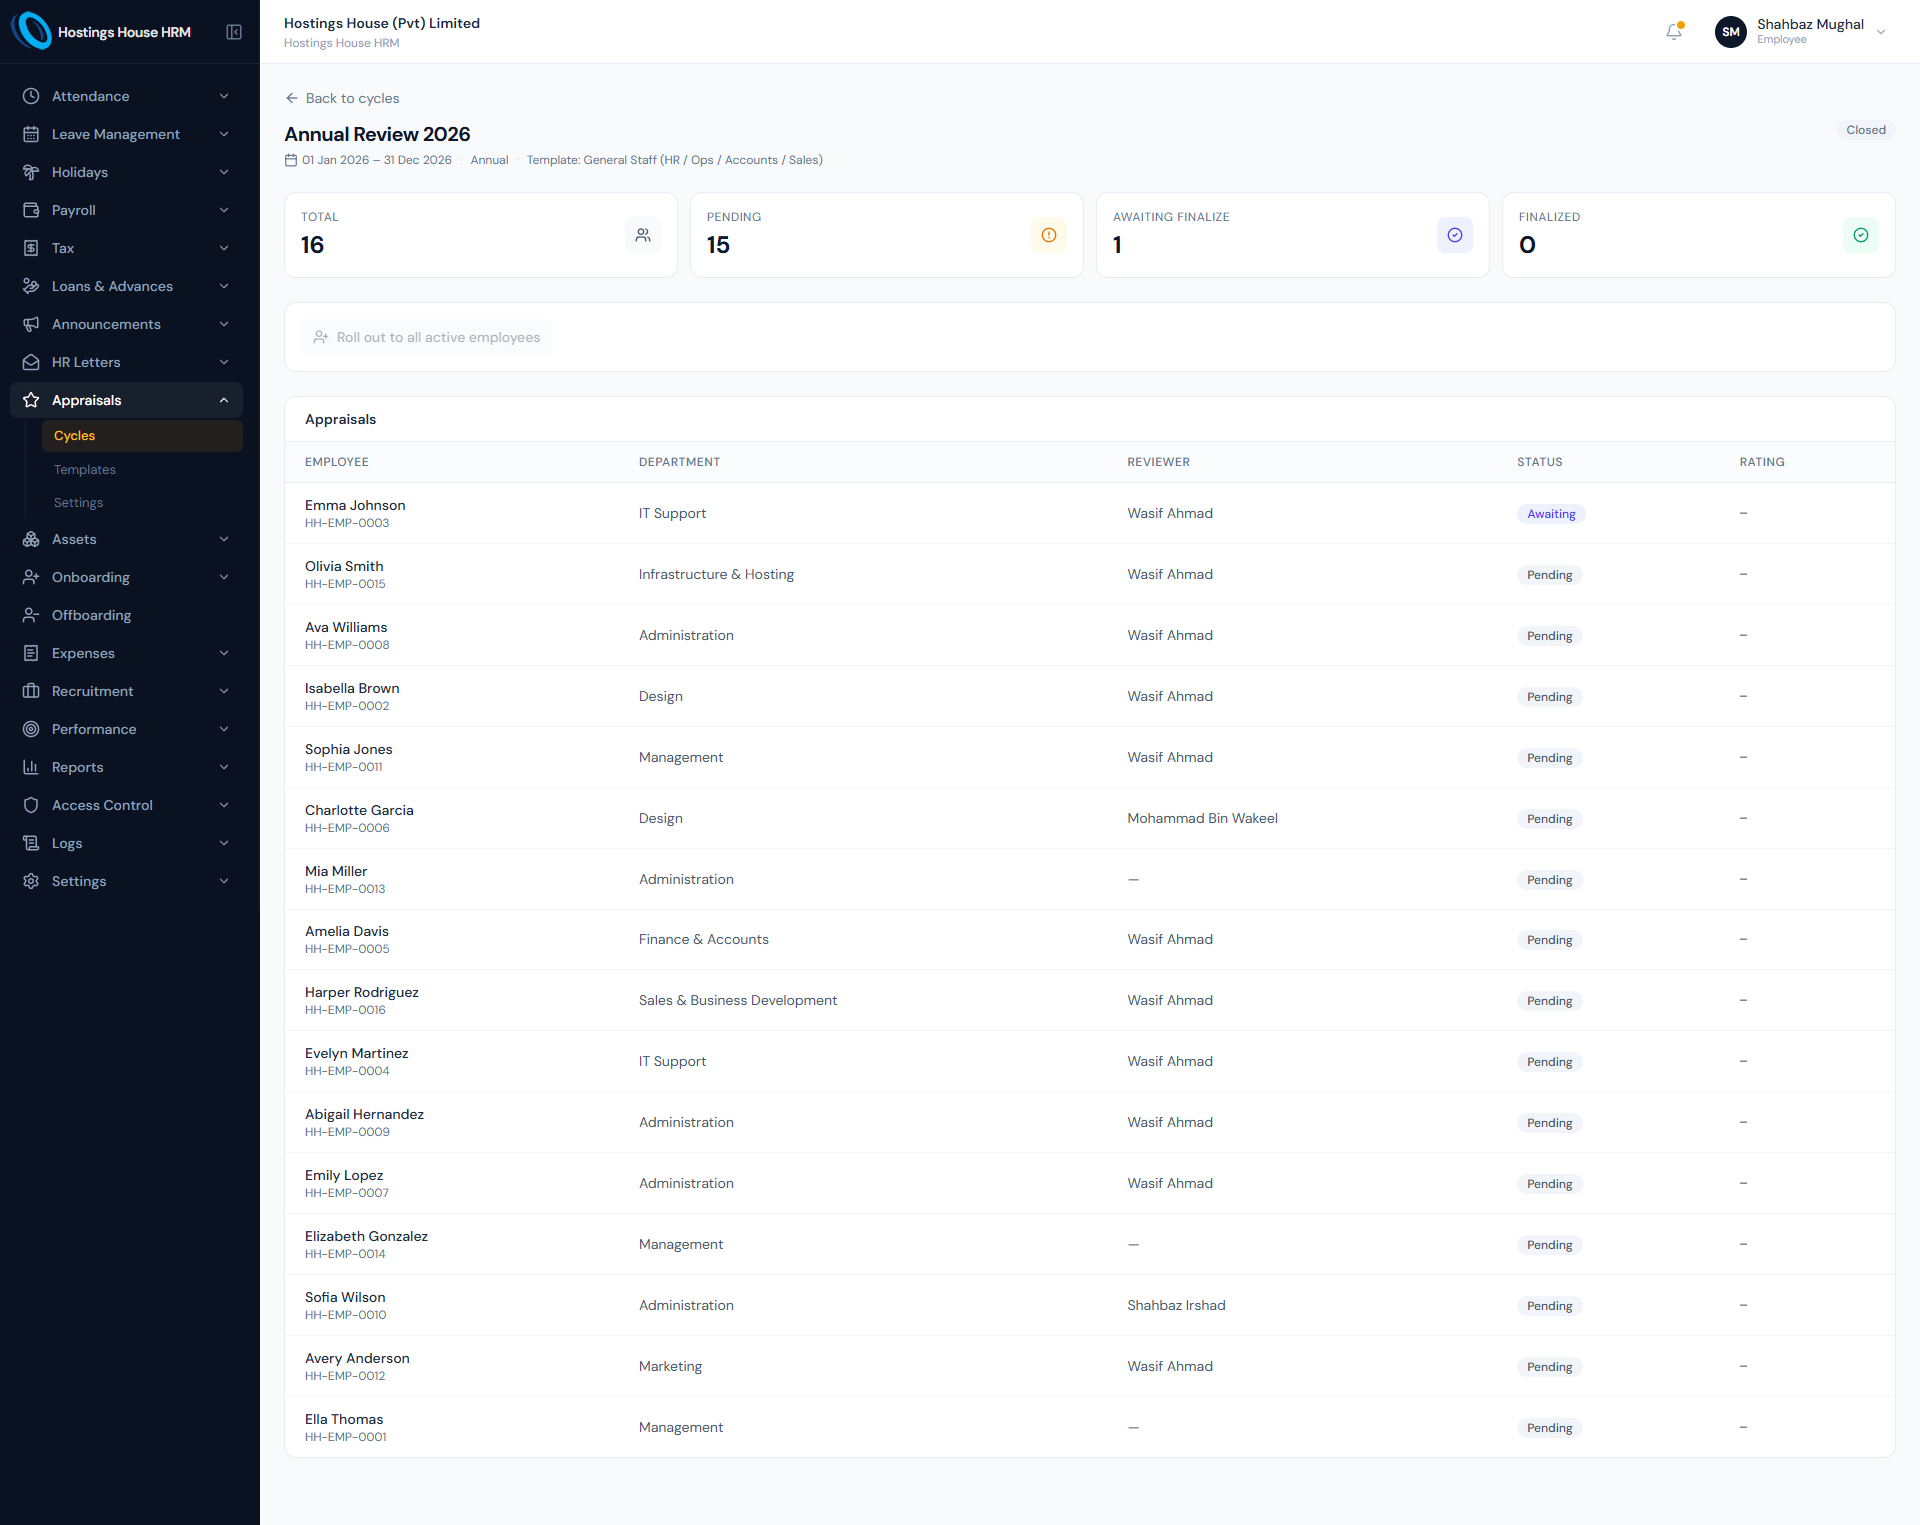The height and width of the screenshot is (1525, 1920).
Task: Expand the Loans & Advances chevron
Action: 224,286
